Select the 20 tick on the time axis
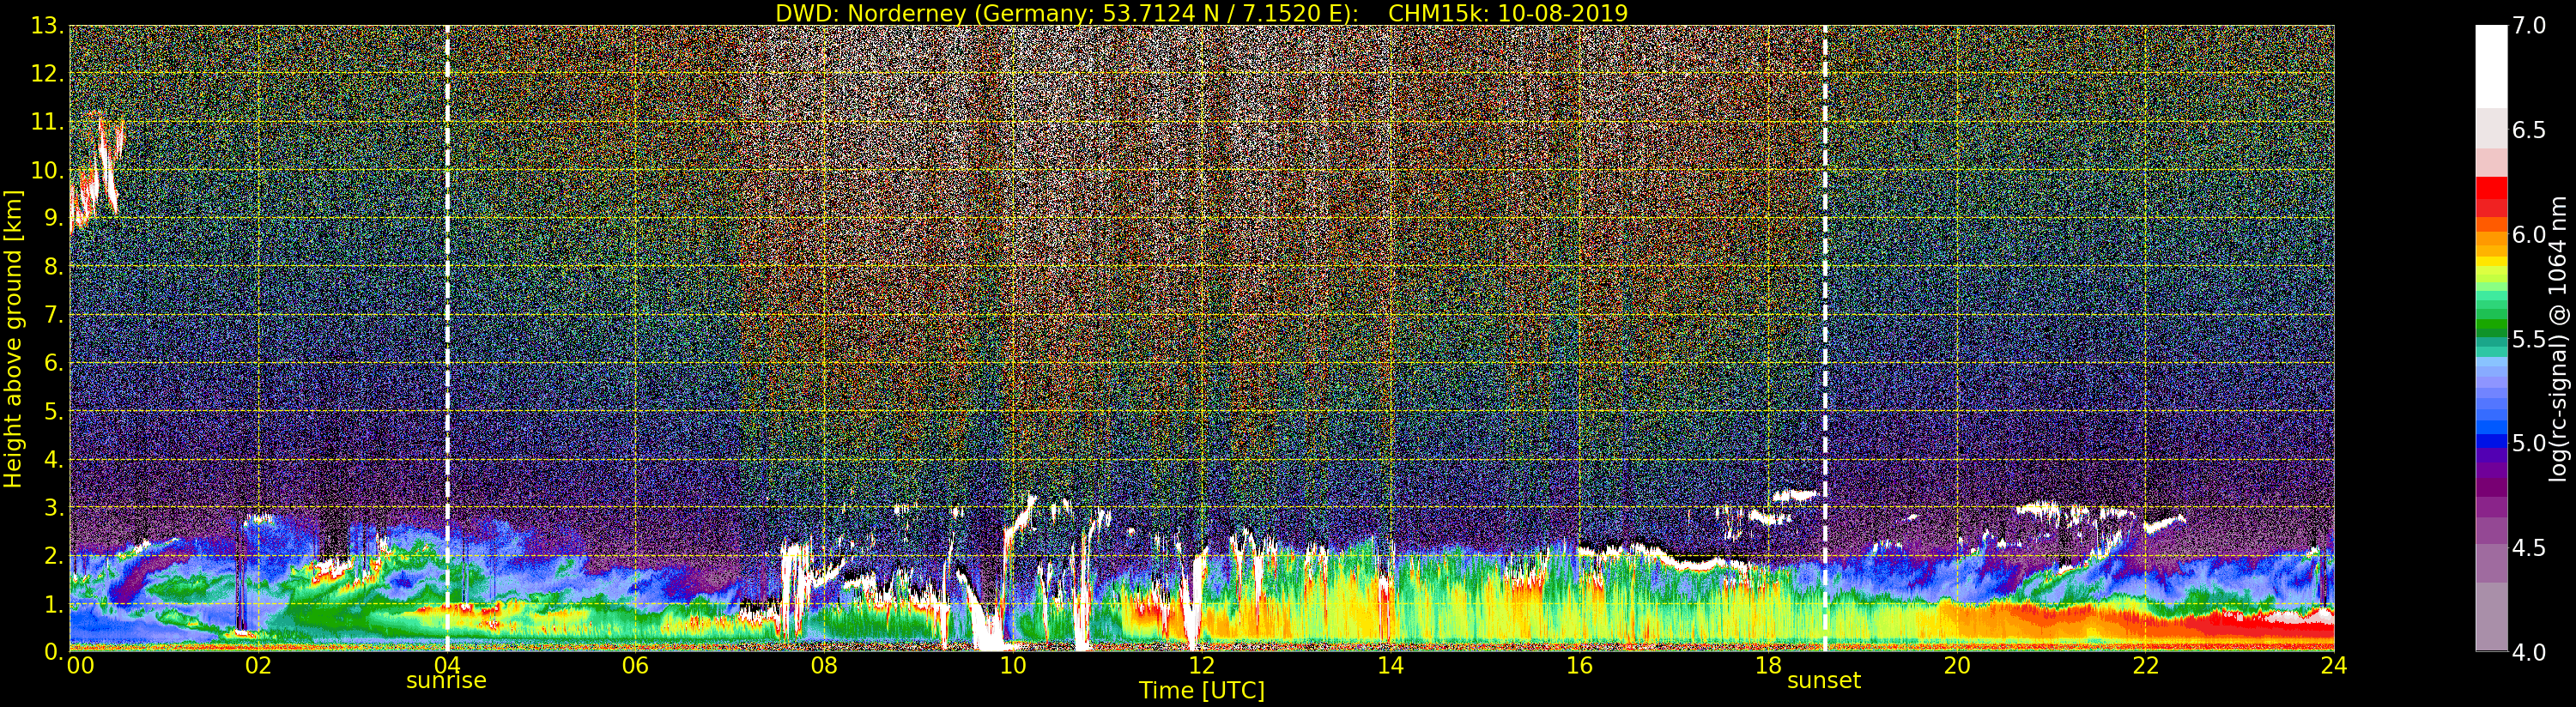 click(1956, 666)
